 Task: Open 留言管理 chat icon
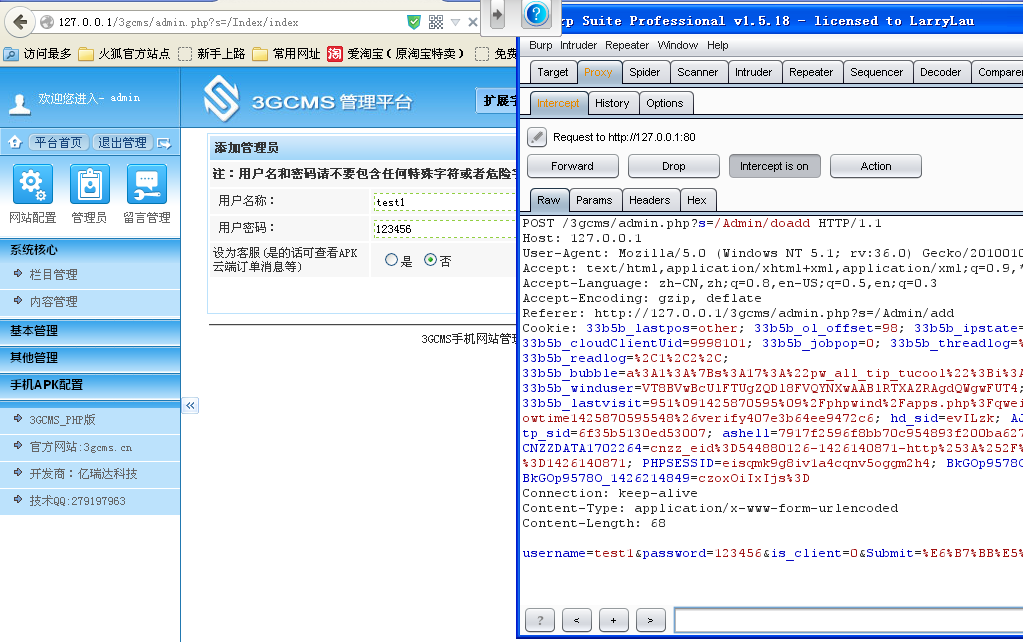point(147,184)
